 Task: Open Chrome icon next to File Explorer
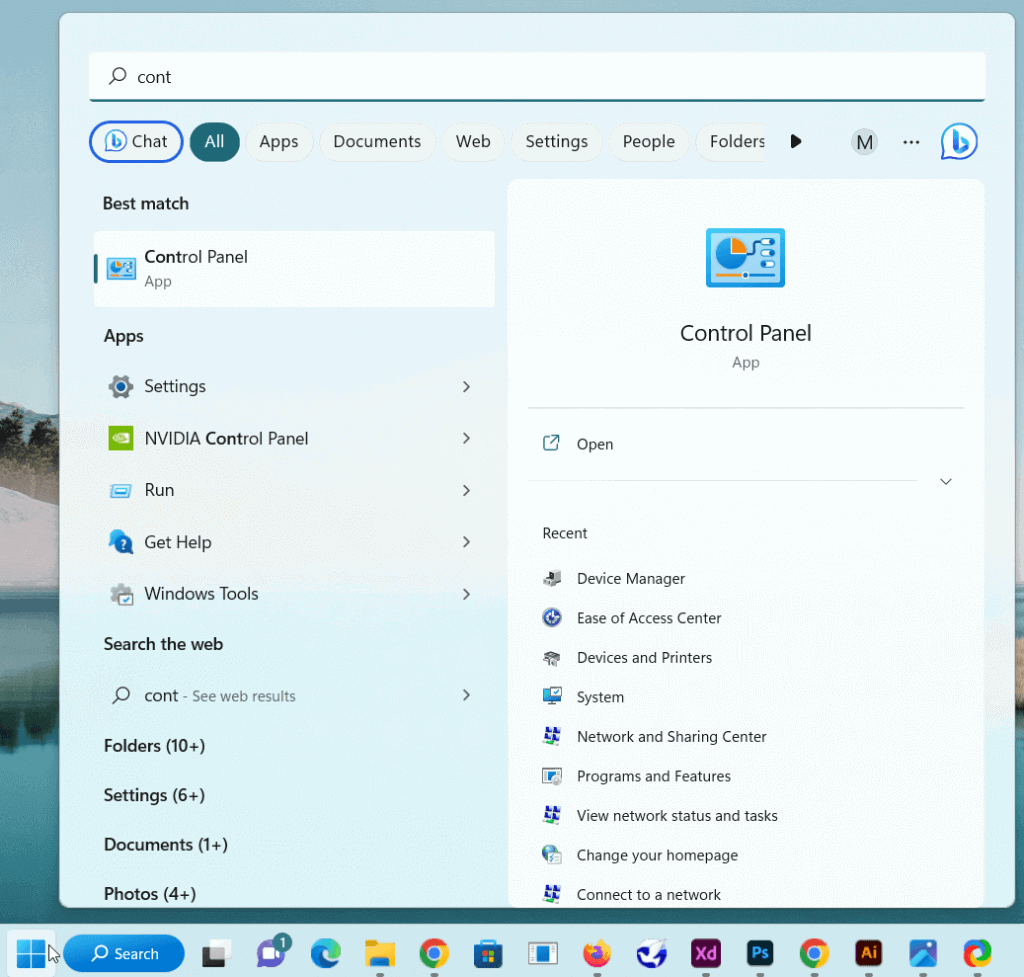pyautogui.click(x=434, y=954)
